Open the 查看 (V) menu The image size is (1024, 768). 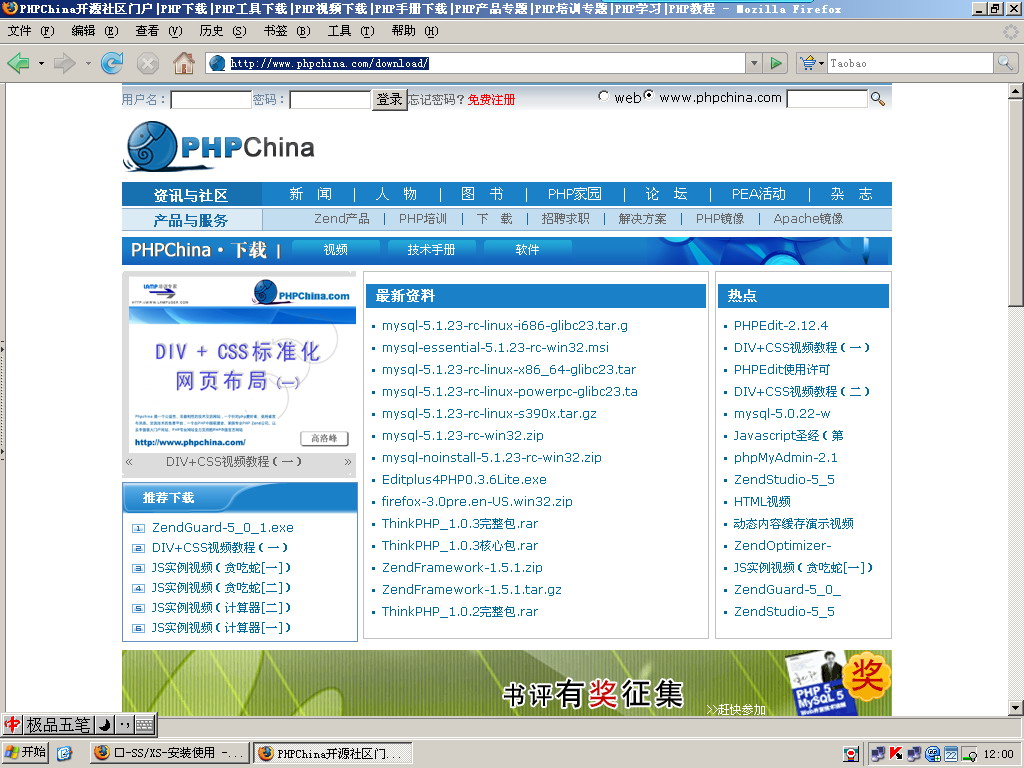[x=159, y=31]
